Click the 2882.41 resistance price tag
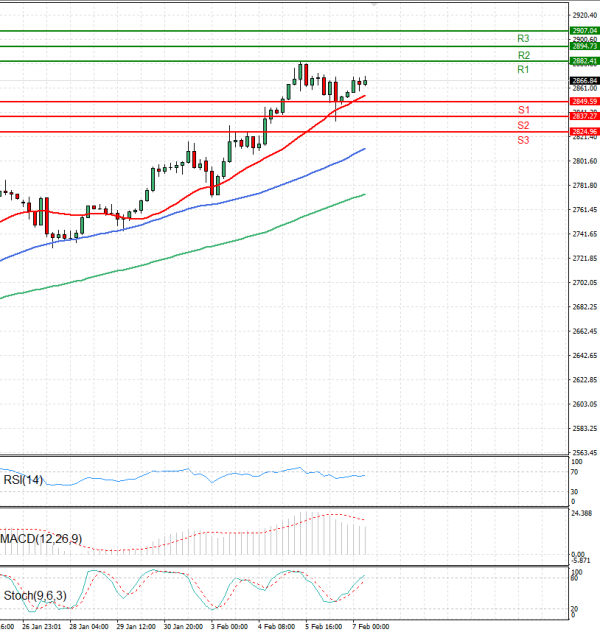 (584, 61)
